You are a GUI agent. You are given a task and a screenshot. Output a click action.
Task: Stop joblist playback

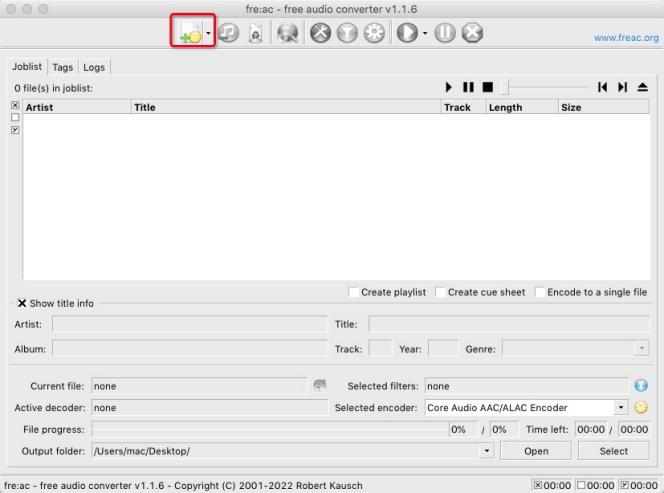pos(488,87)
